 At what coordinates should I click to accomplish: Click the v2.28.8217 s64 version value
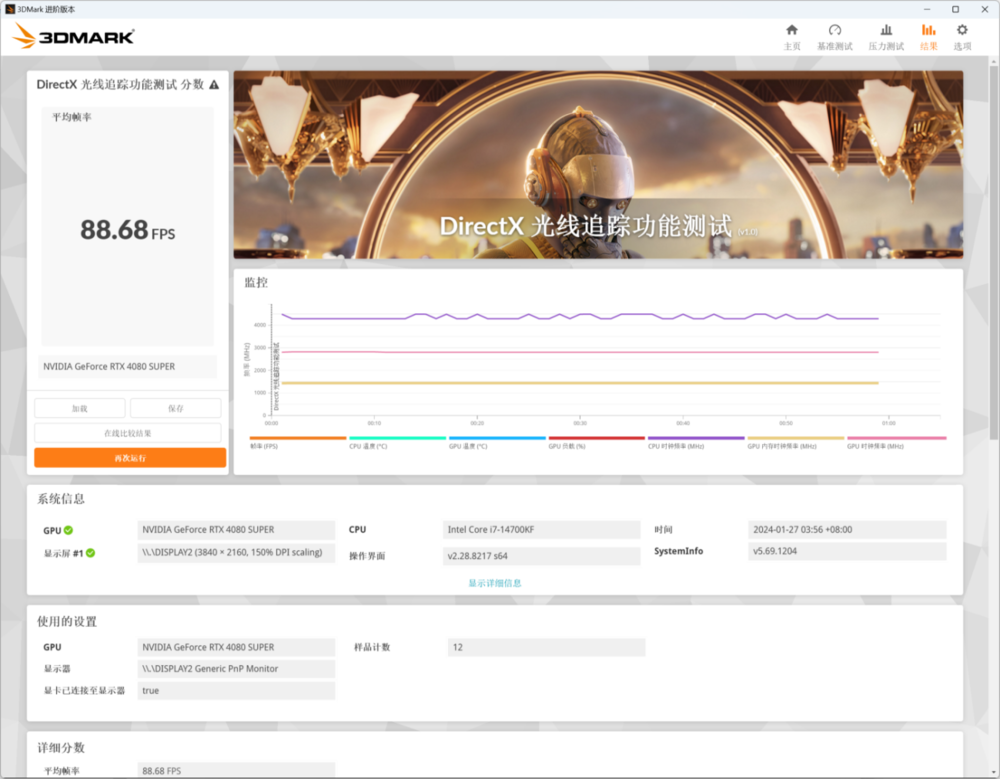(541, 556)
